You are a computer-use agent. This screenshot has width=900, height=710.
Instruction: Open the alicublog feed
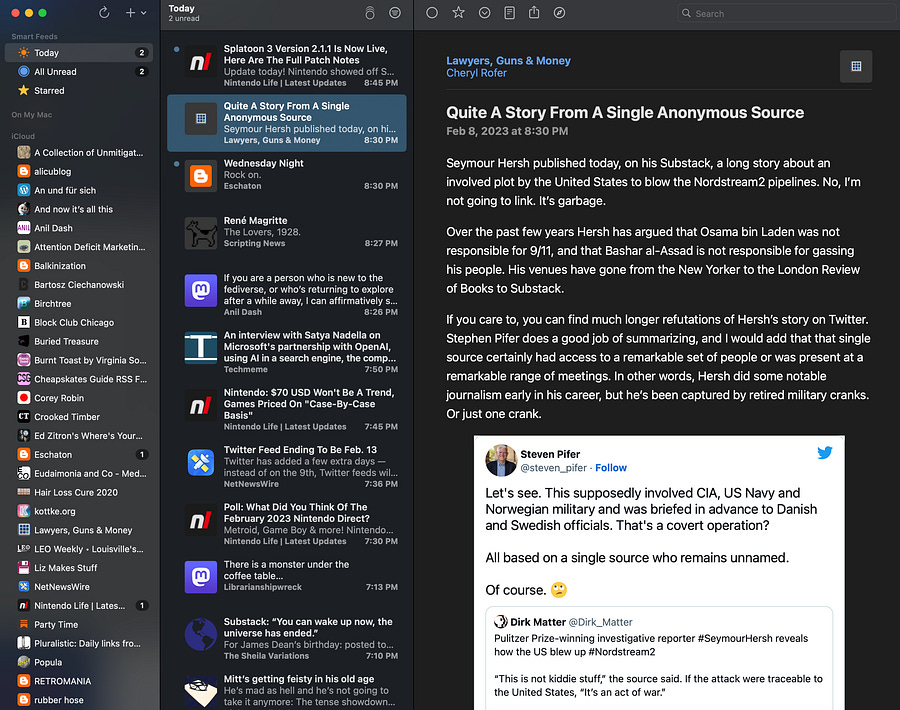pos(79,172)
